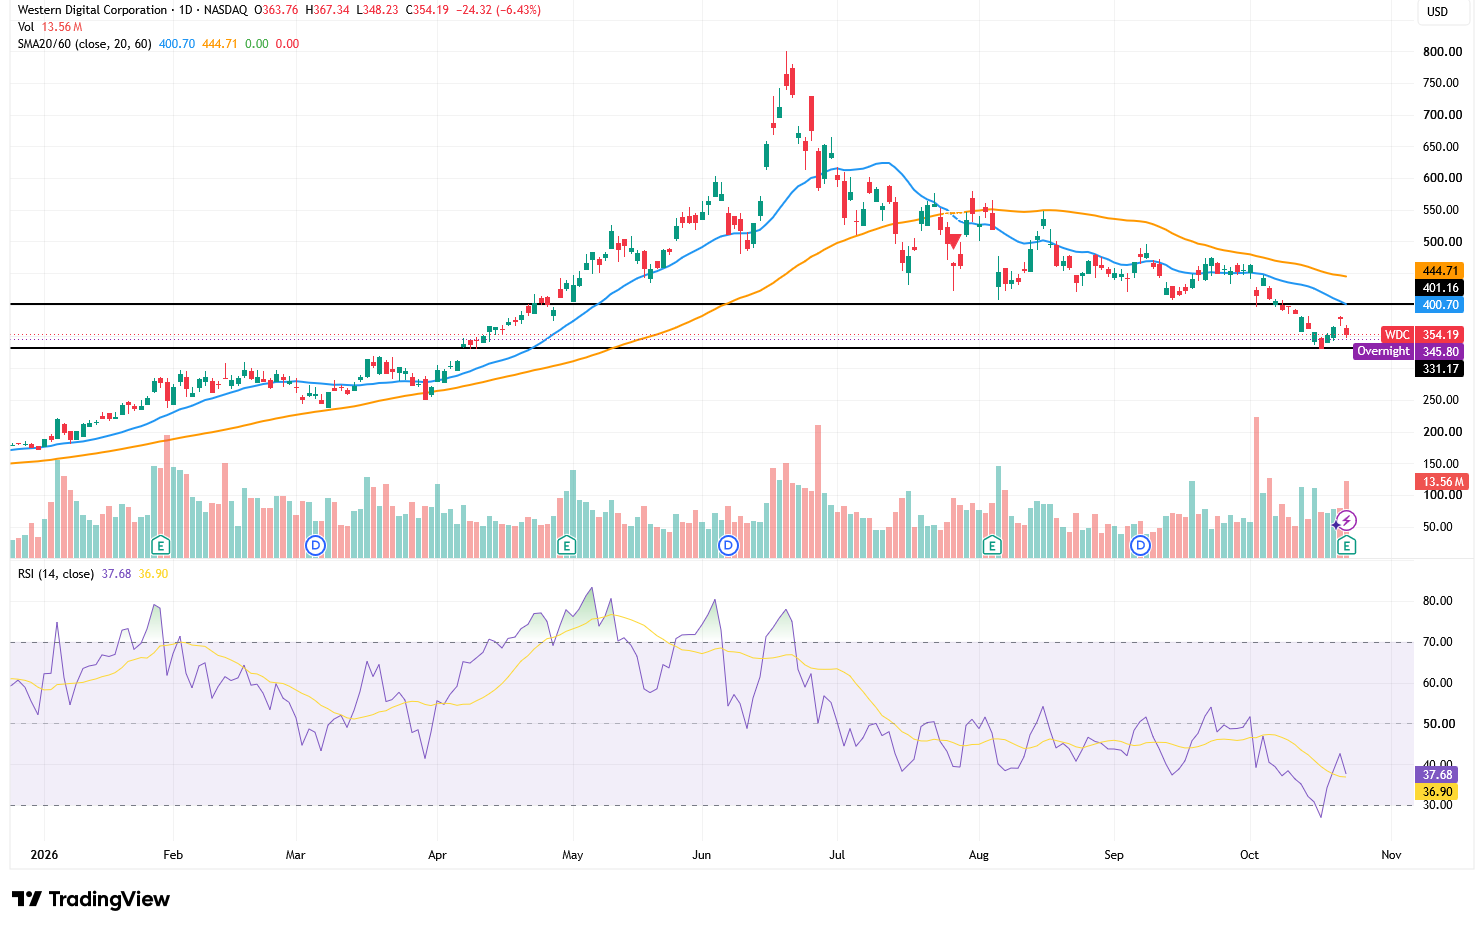Click the earnings E marker near August
Viewport: 1481px width, 928px height.
tap(992, 545)
